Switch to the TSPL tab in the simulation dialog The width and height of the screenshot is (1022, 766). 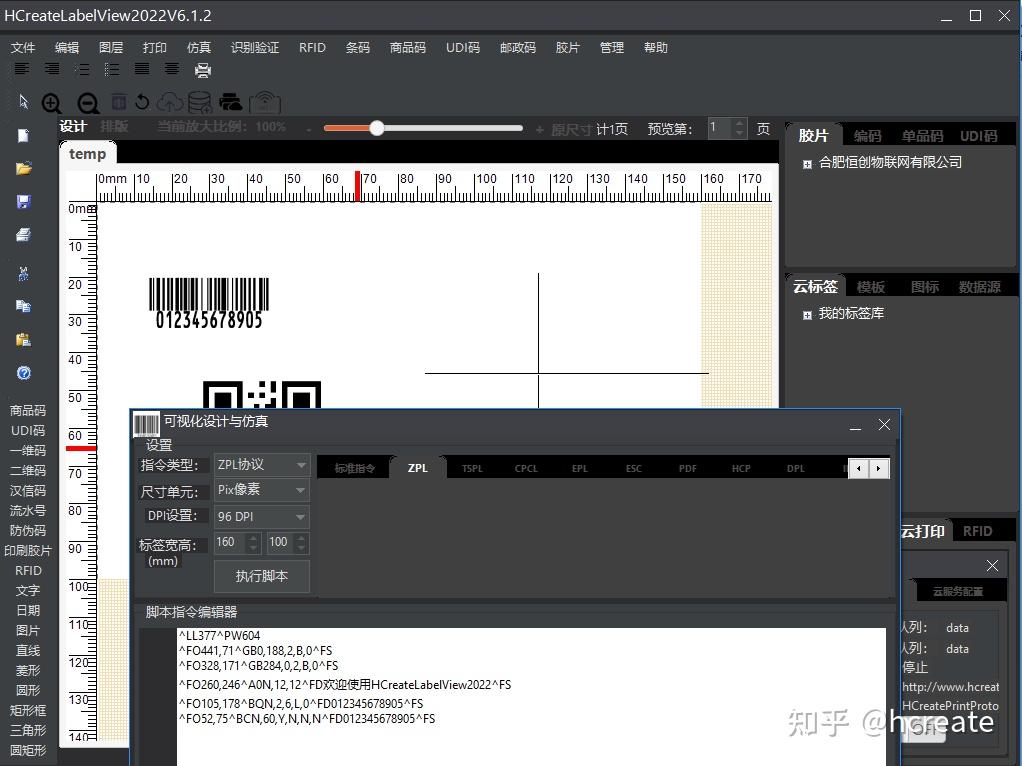[x=470, y=467]
